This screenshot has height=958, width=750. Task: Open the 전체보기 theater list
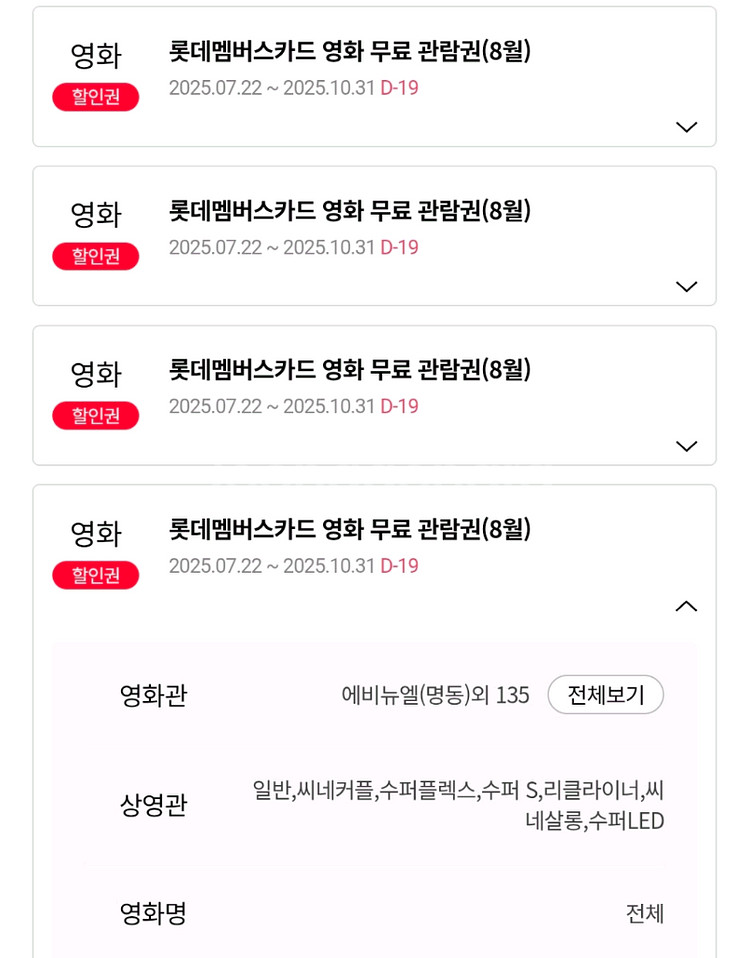tap(605, 695)
